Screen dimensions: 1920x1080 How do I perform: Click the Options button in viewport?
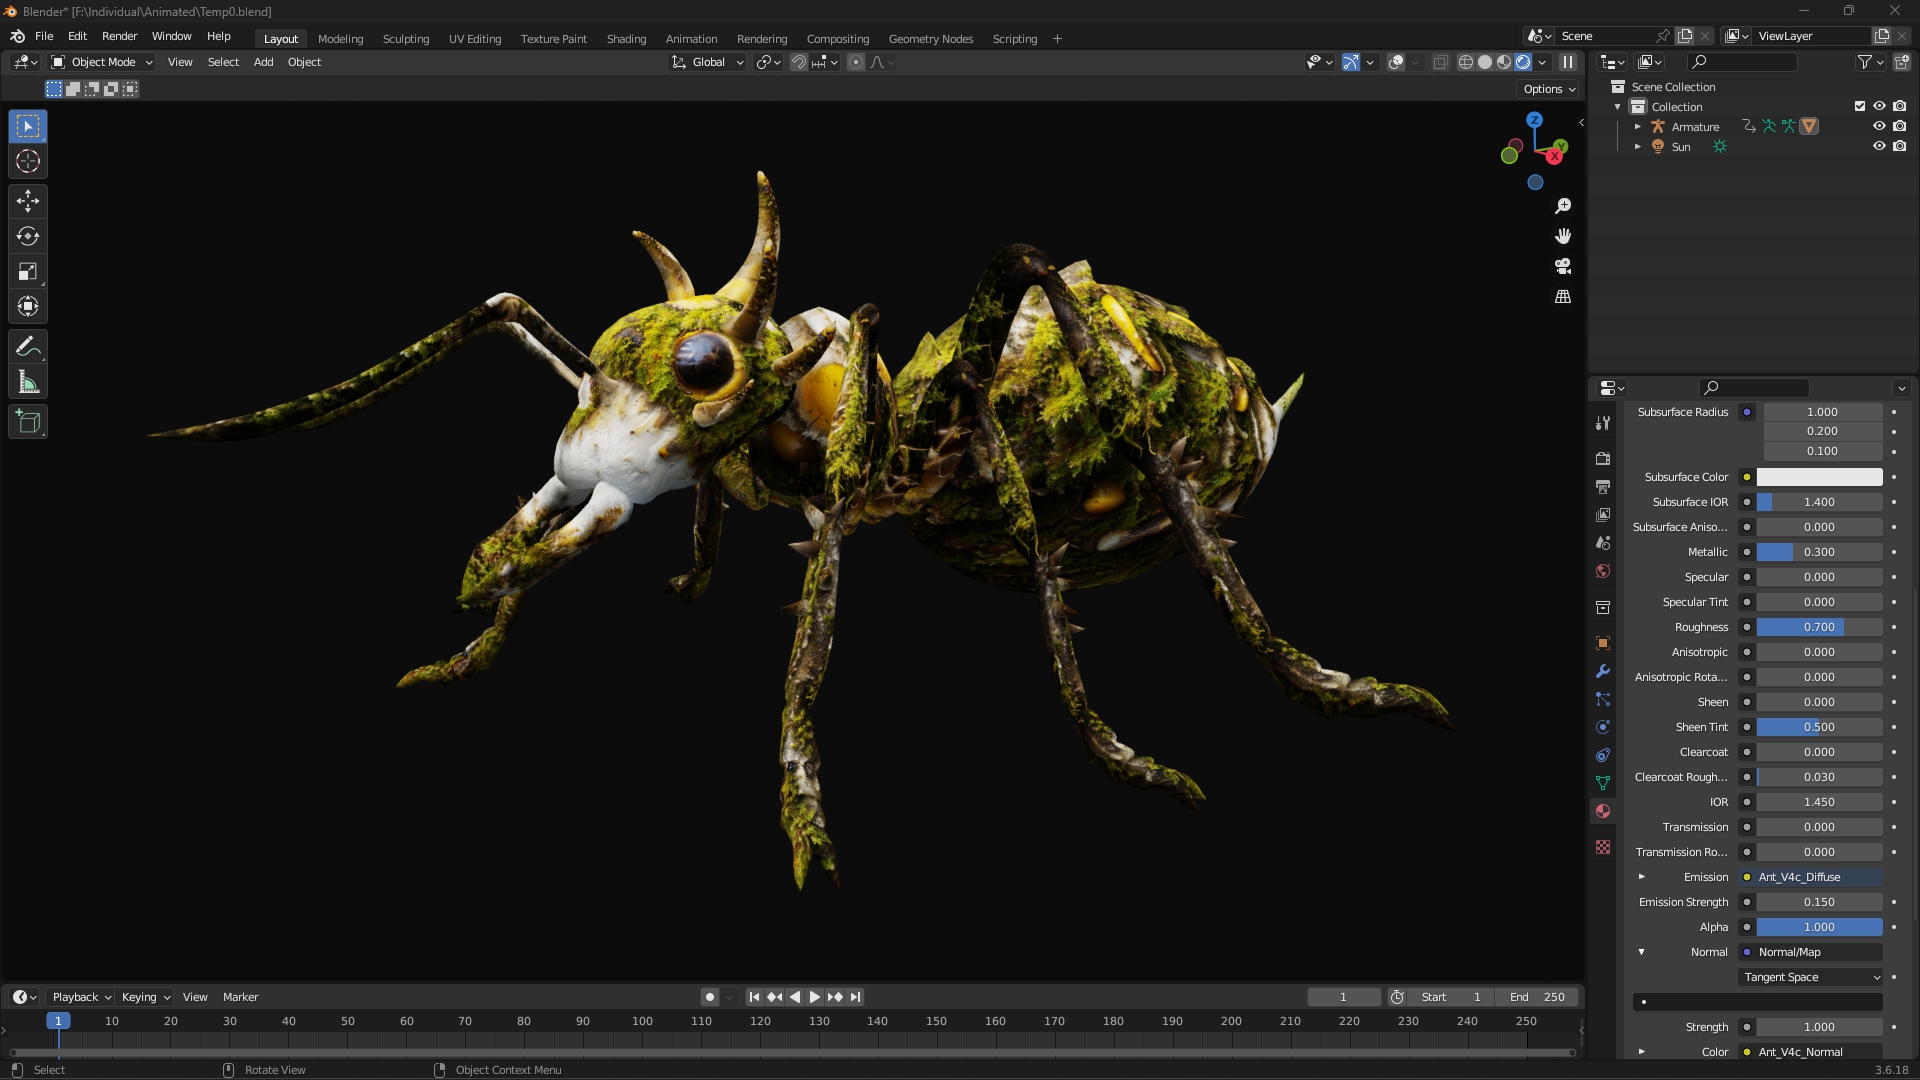click(x=1549, y=89)
